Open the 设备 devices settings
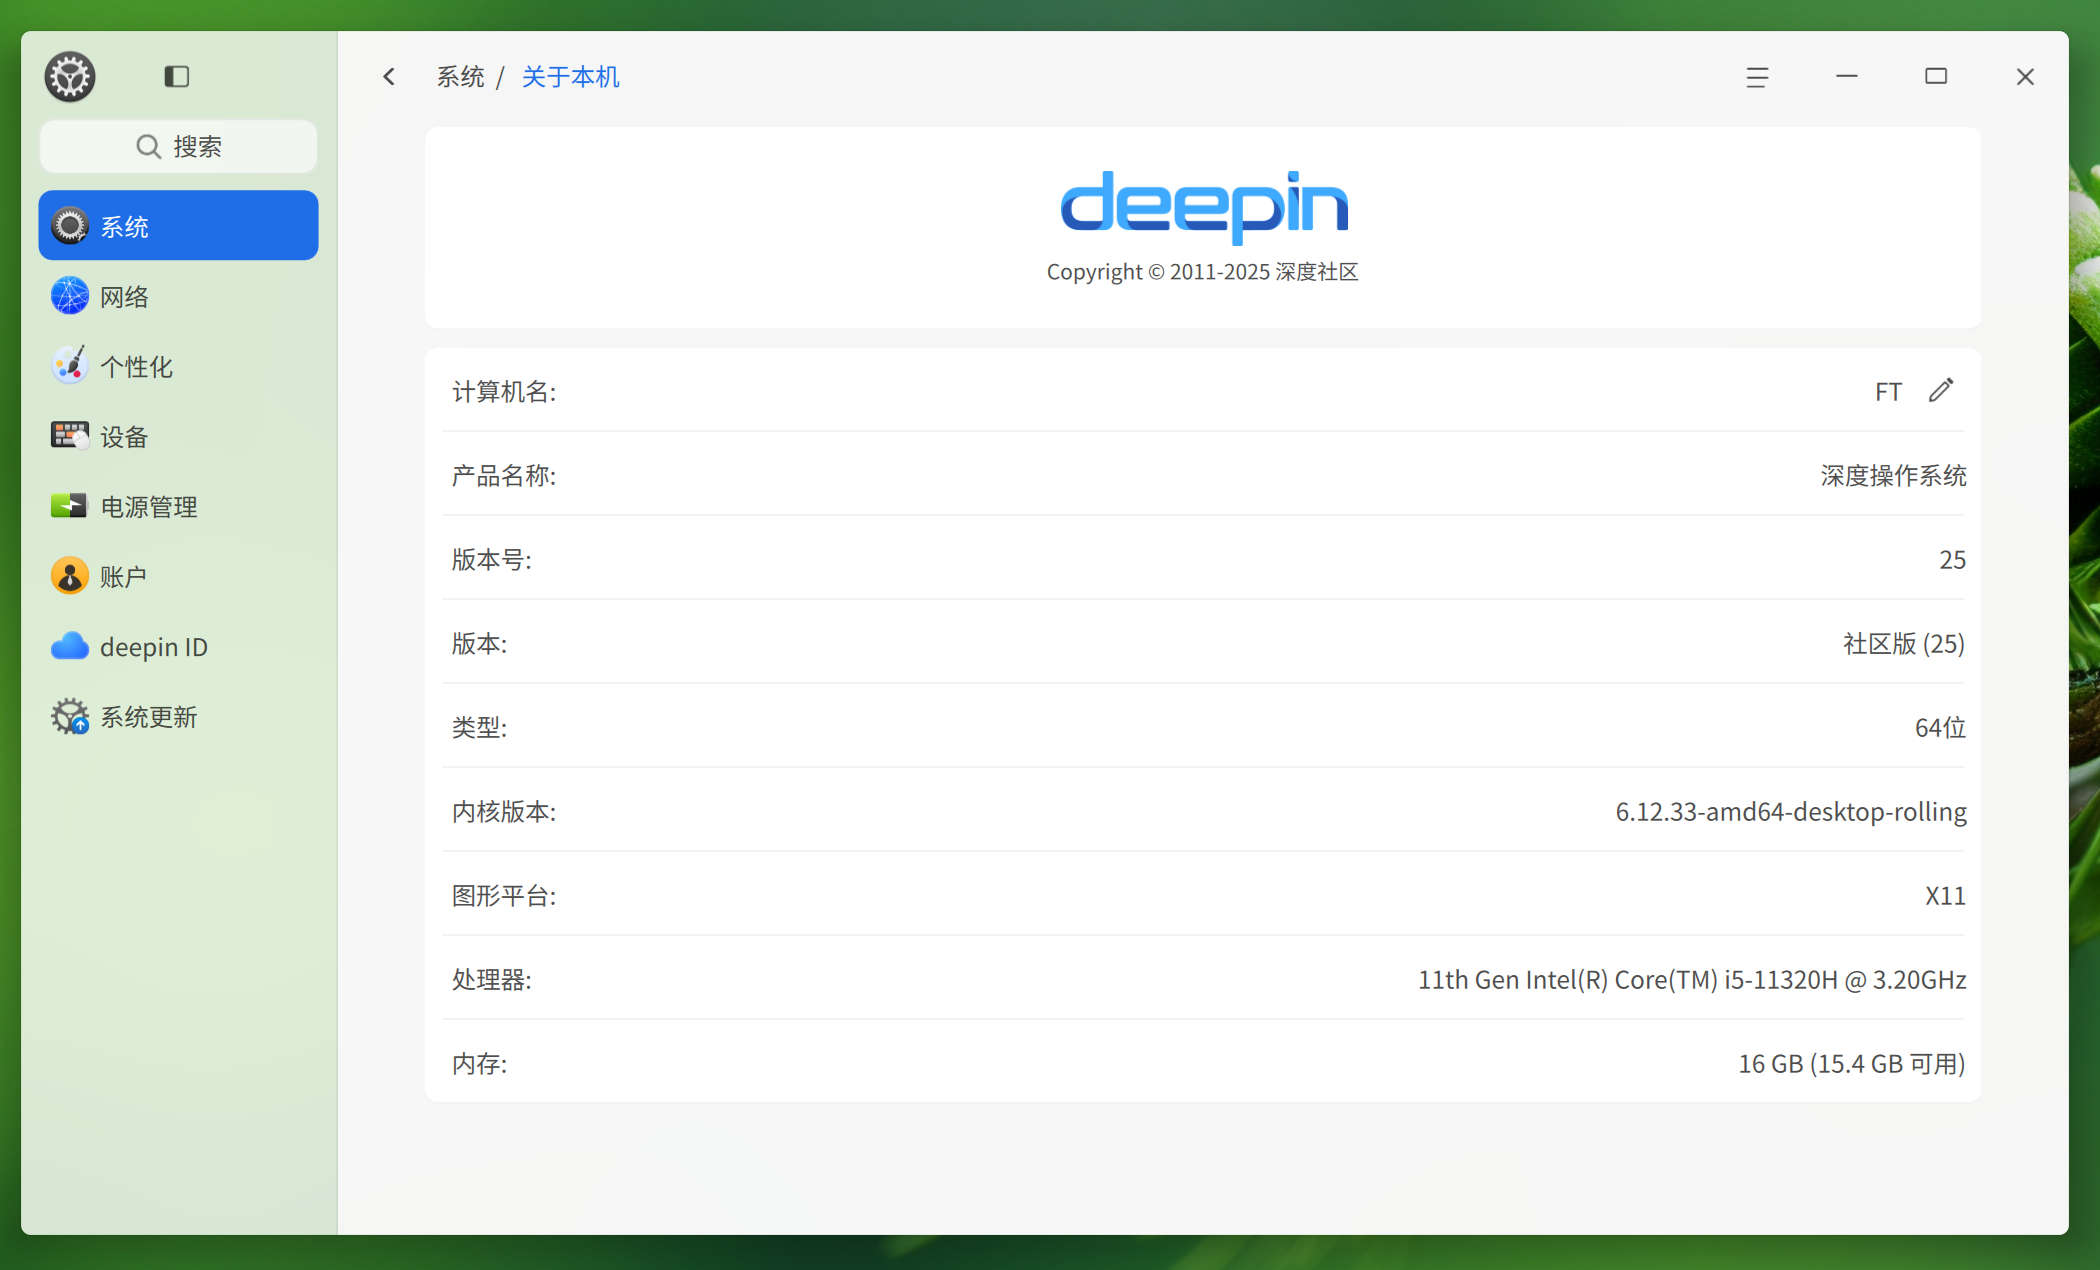The width and height of the screenshot is (2100, 1270). pos(178,436)
